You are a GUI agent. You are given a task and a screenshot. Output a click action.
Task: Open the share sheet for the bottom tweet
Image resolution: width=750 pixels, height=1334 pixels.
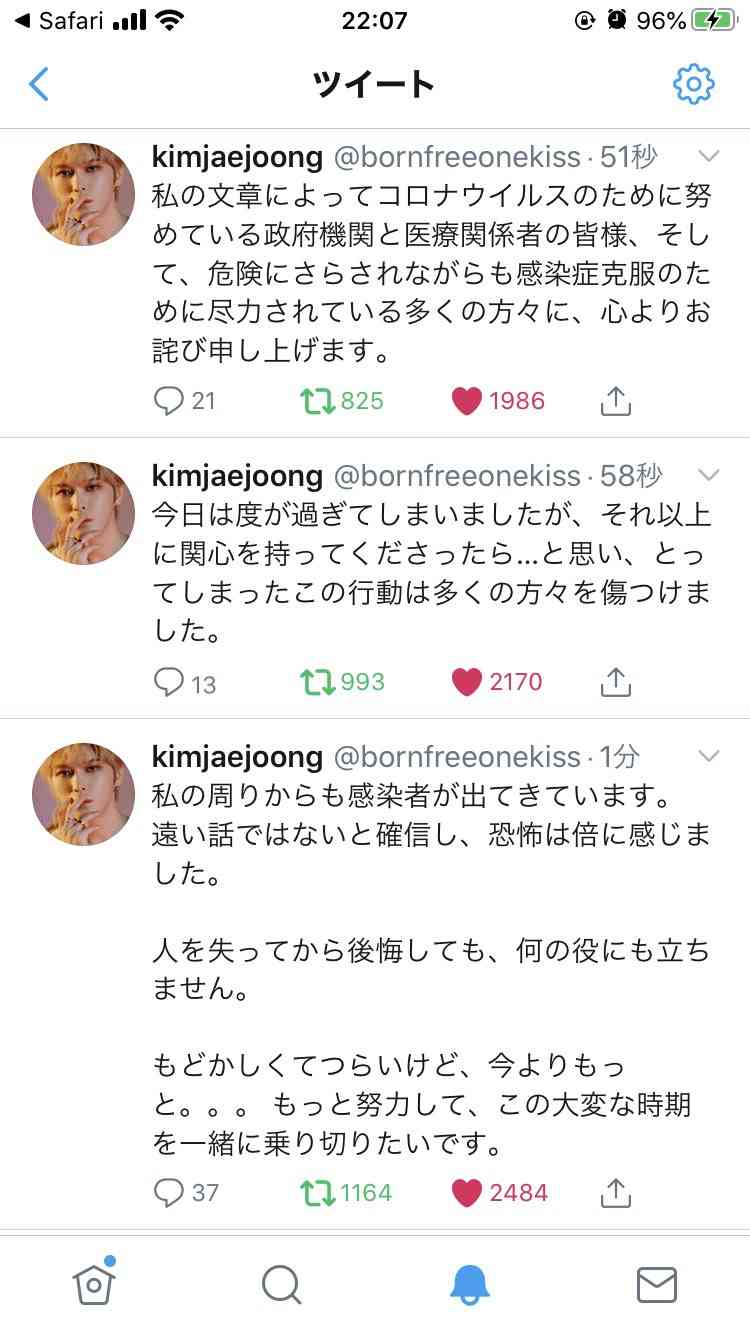coord(616,1191)
